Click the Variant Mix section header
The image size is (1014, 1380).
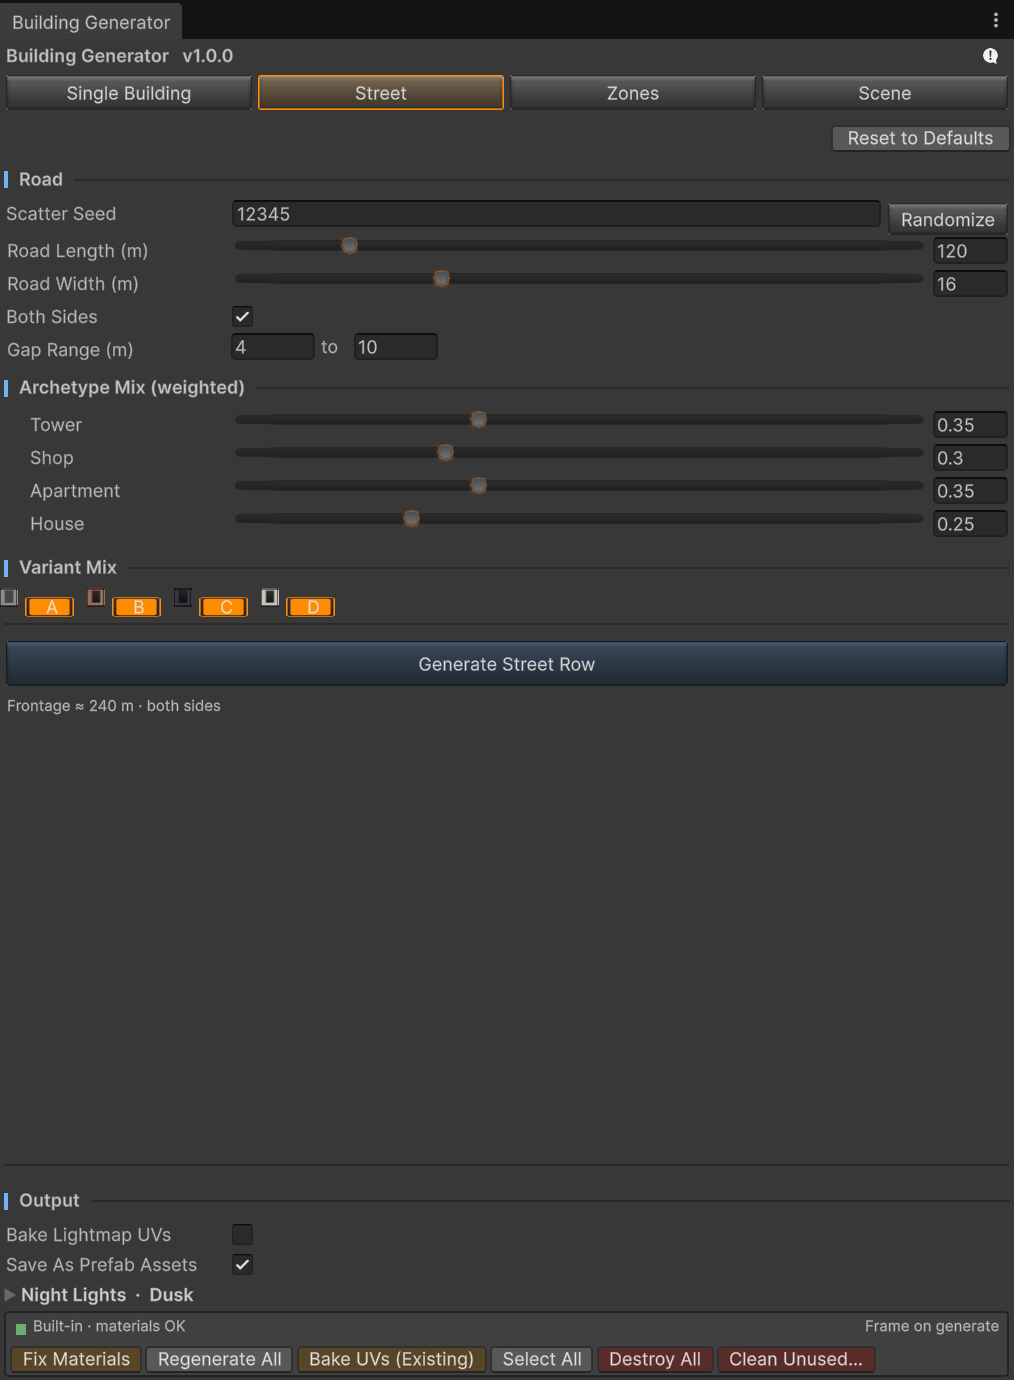click(x=68, y=568)
